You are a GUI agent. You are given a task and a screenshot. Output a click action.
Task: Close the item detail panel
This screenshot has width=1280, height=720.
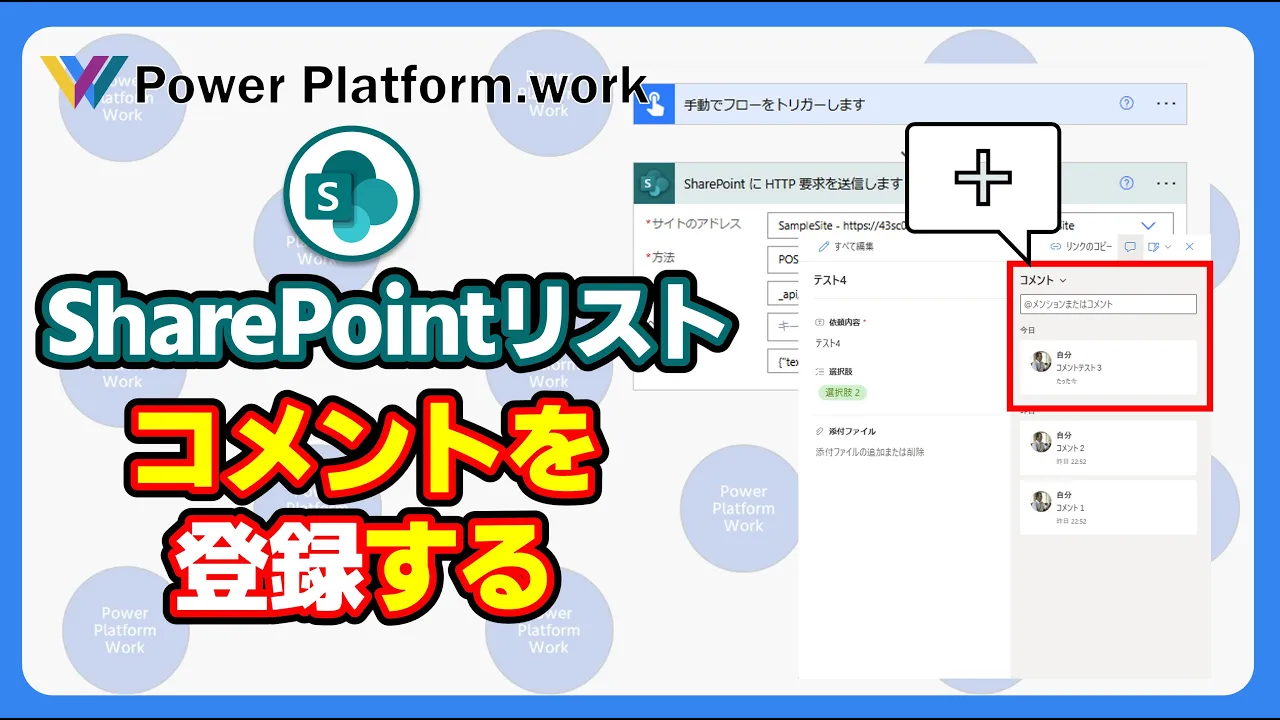coord(1189,246)
